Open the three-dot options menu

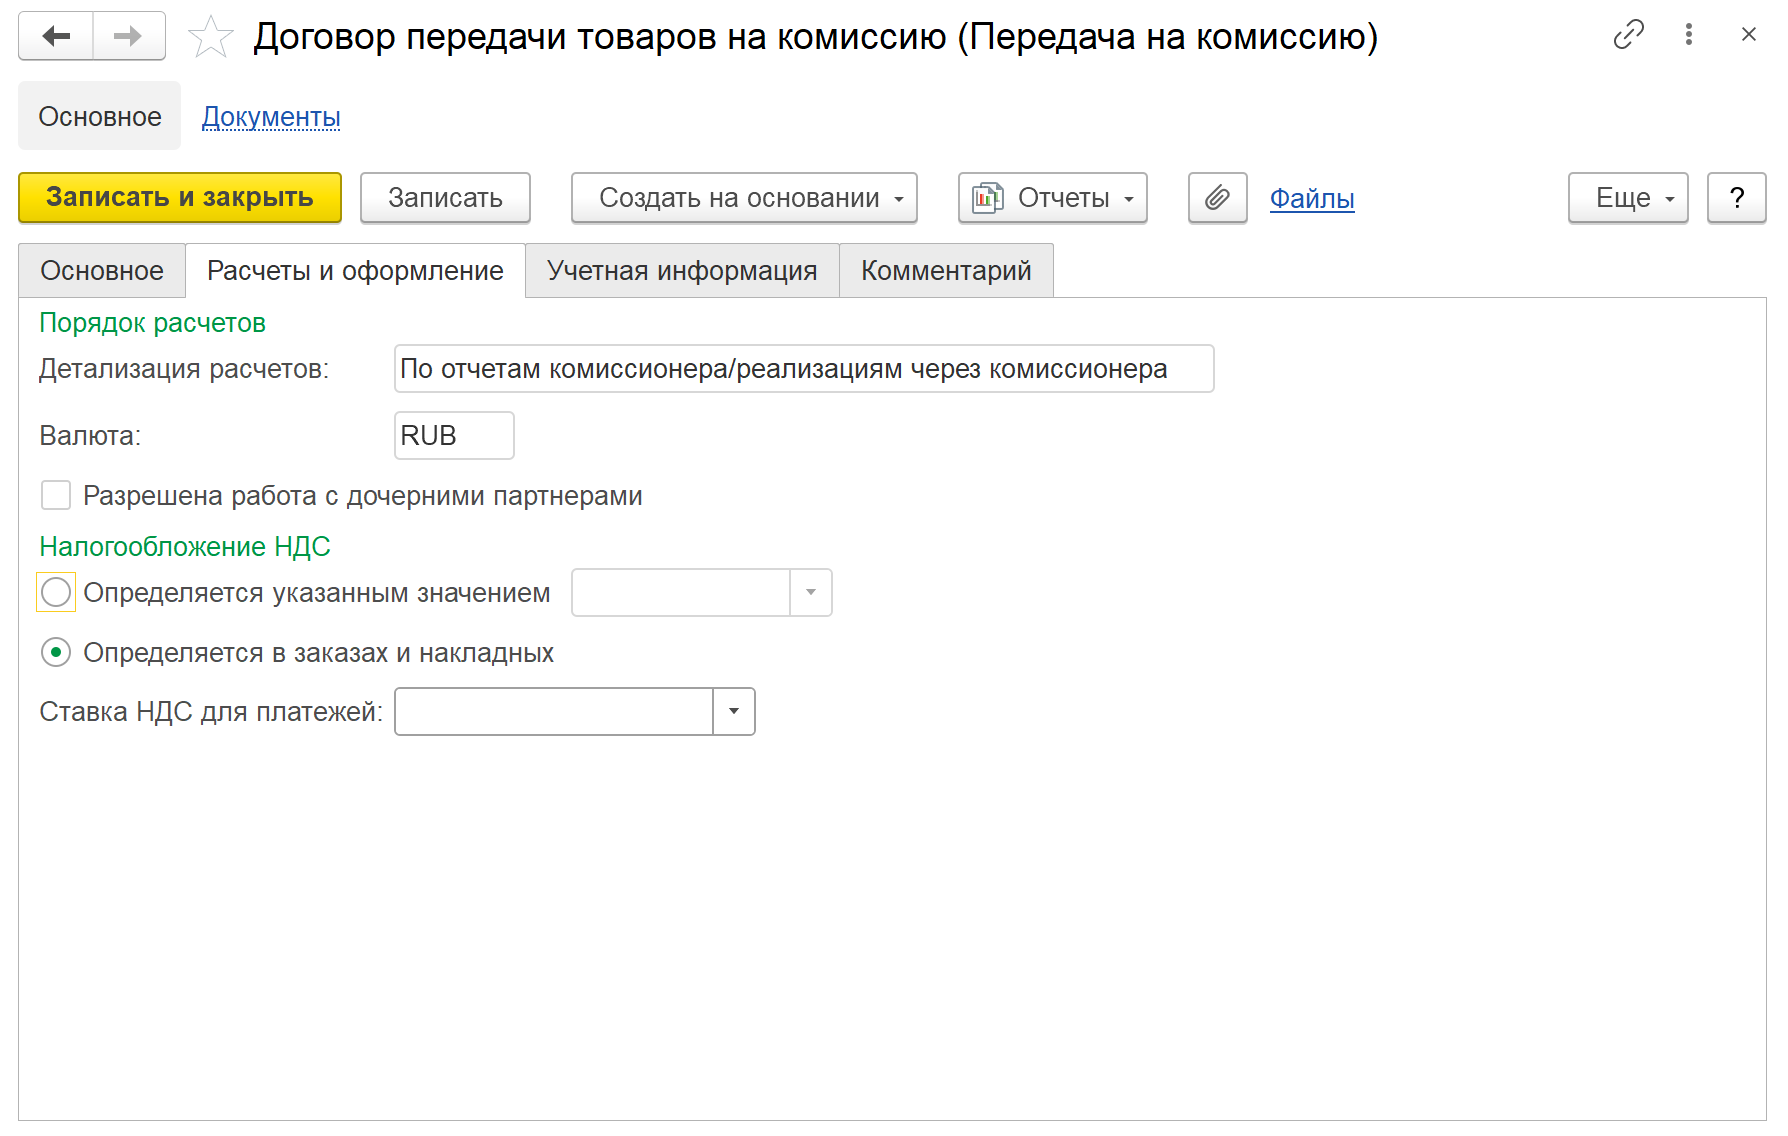pos(1688,35)
